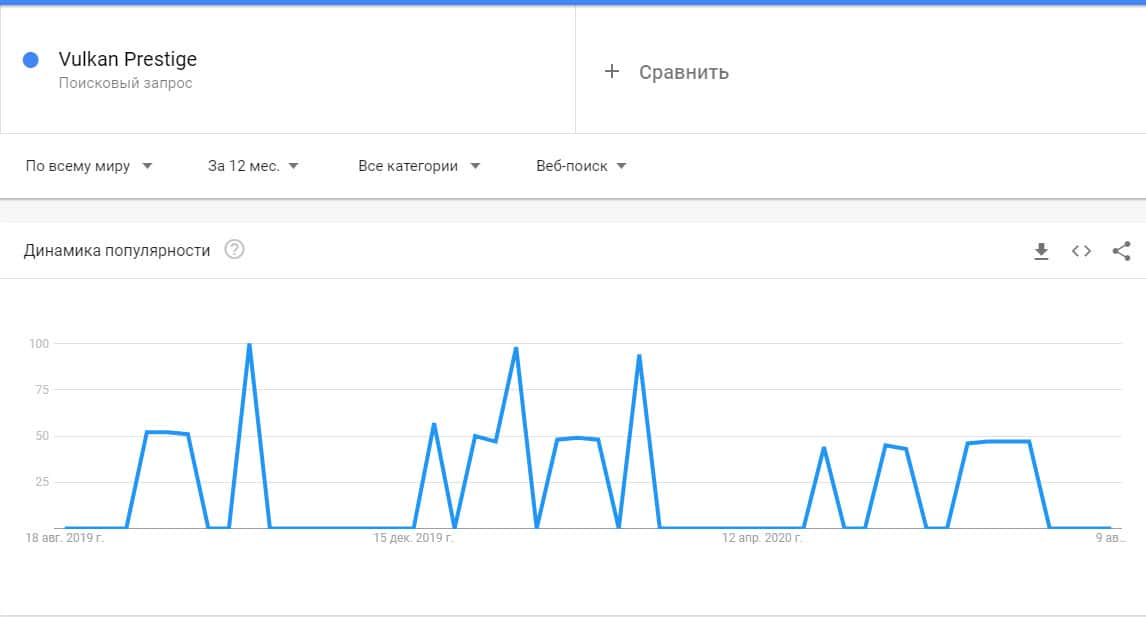Click the 15 дек. 2019 г. axis label
1146x617 pixels.
pos(413,538)
